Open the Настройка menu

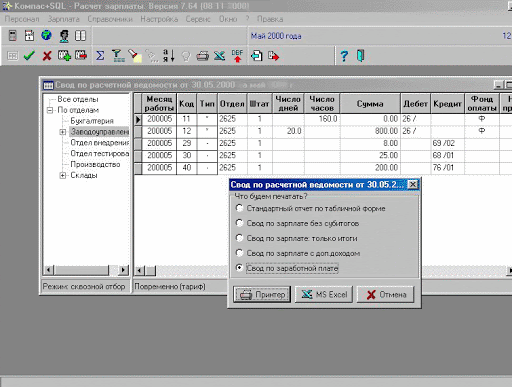coord(159,19)
